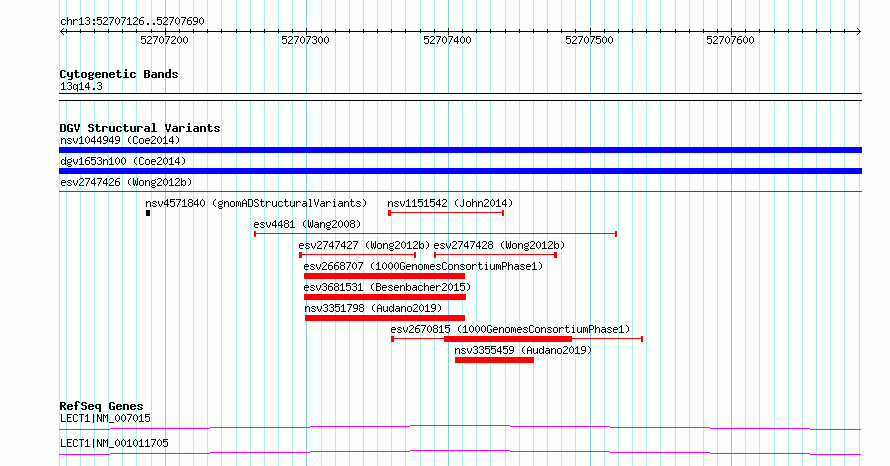Screen dimensions: 890x466
Task: Click the right arrow of the ruler
Action: pos(859,32)
